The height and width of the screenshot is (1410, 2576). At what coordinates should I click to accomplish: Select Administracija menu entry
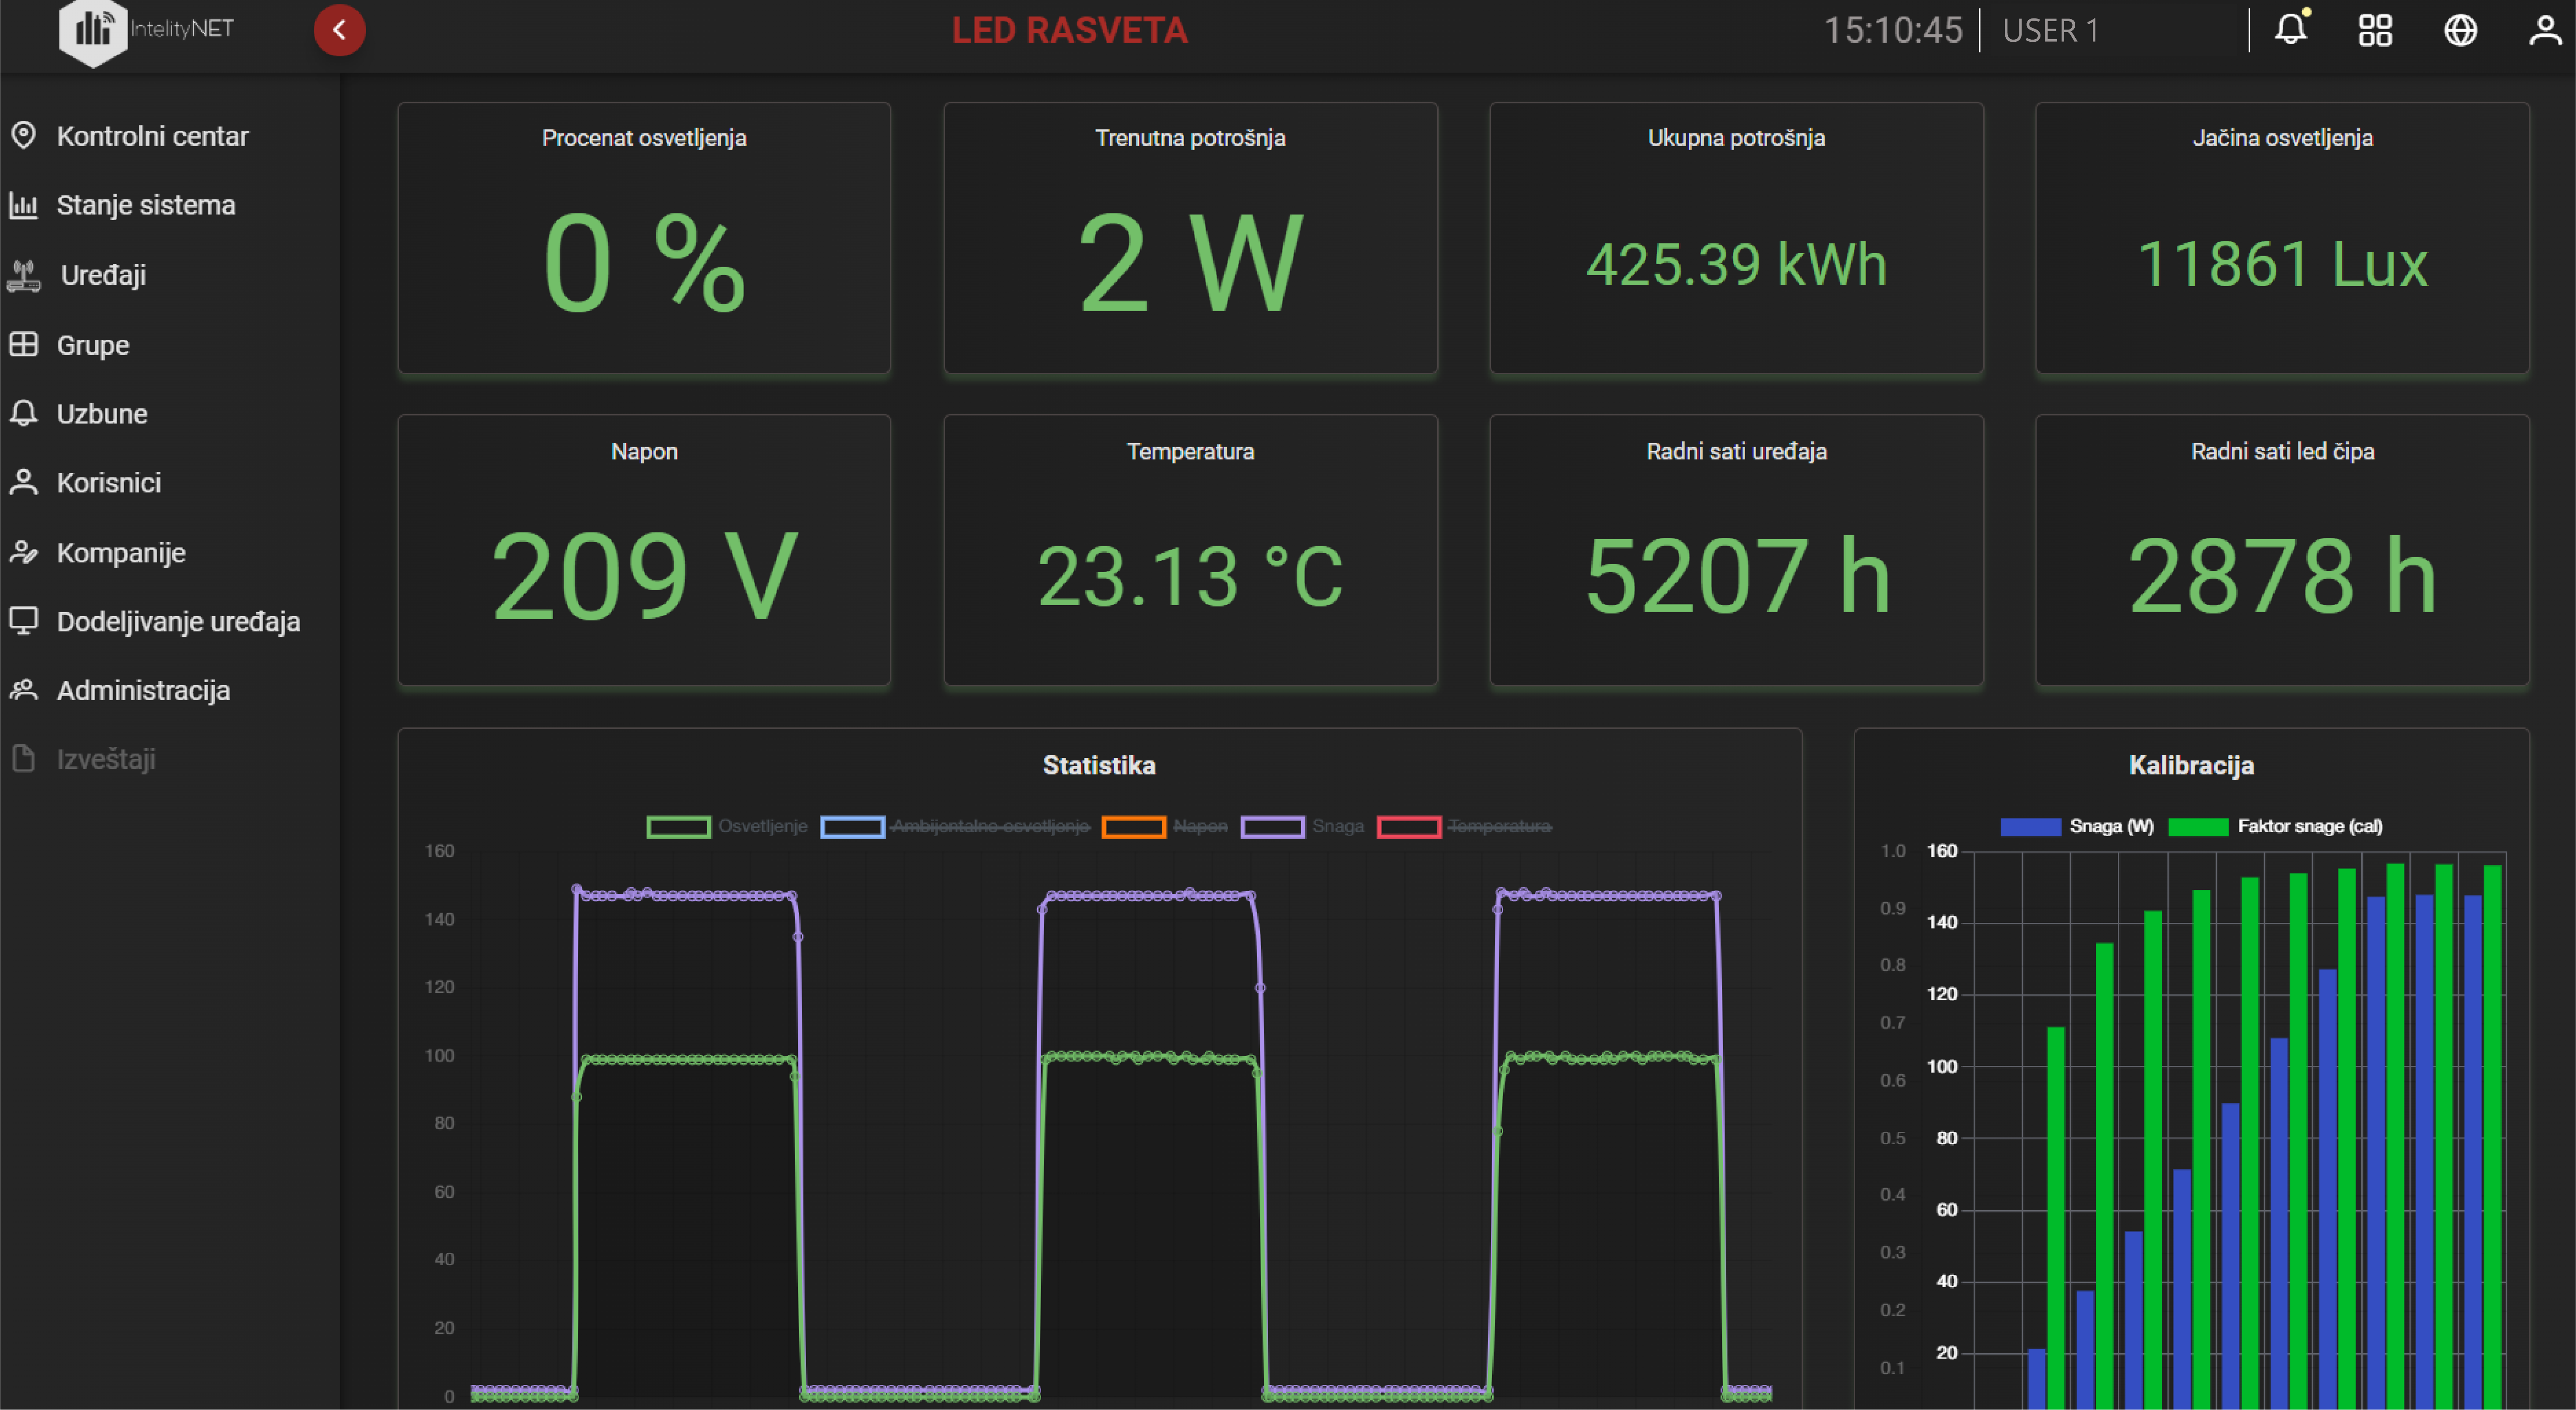pos(143,691)
